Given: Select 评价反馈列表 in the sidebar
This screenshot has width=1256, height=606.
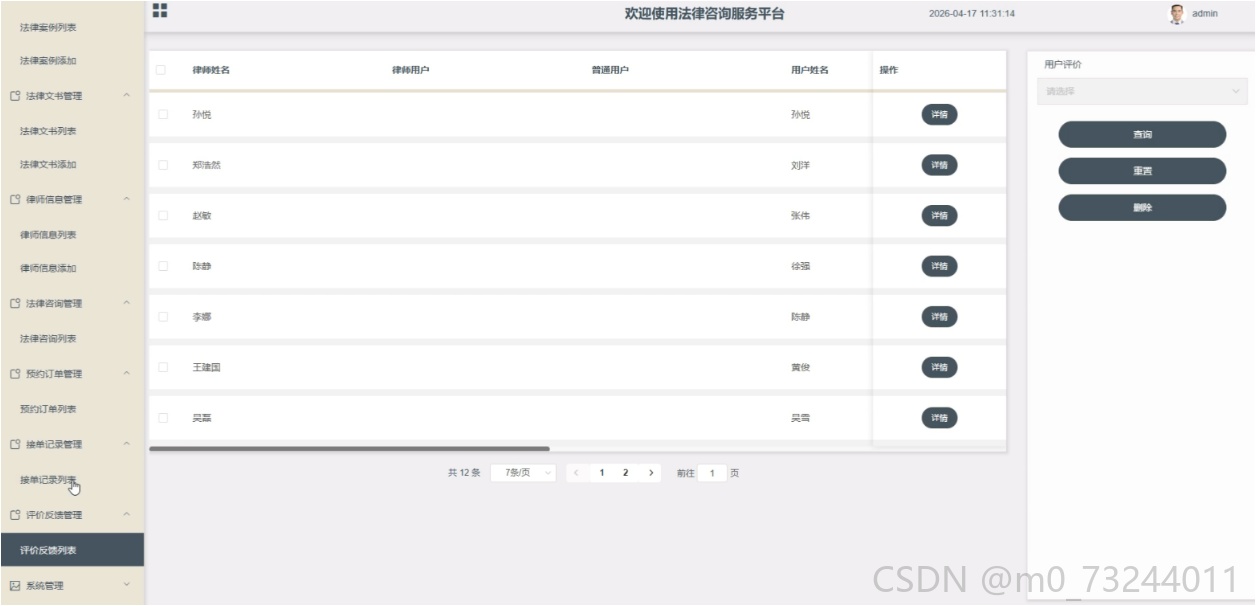Looking at the screenshot, I should (x=72, y=550).
